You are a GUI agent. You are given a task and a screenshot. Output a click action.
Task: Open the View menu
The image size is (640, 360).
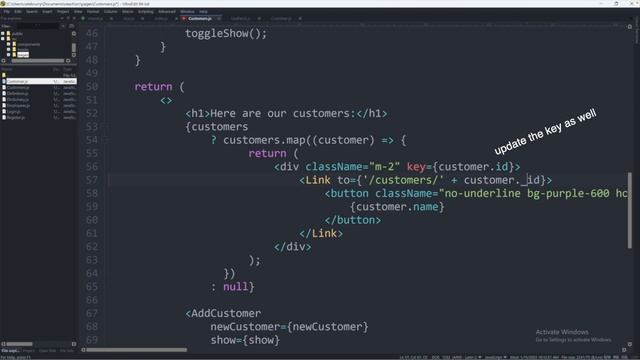(78, 11)
